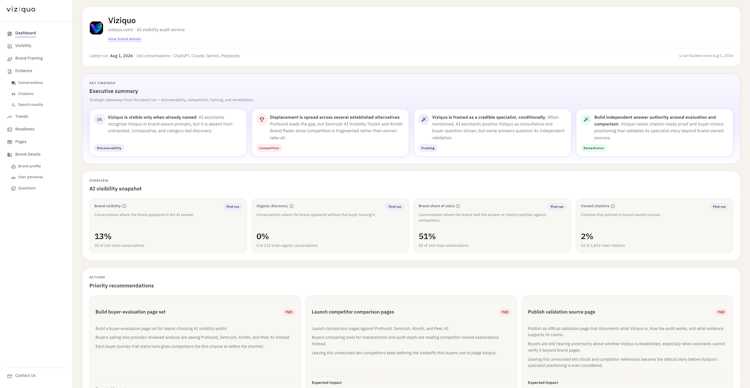Show the Brand visibility info icon
This screenshot has height=388, width=750.
[x=124, y=206]
